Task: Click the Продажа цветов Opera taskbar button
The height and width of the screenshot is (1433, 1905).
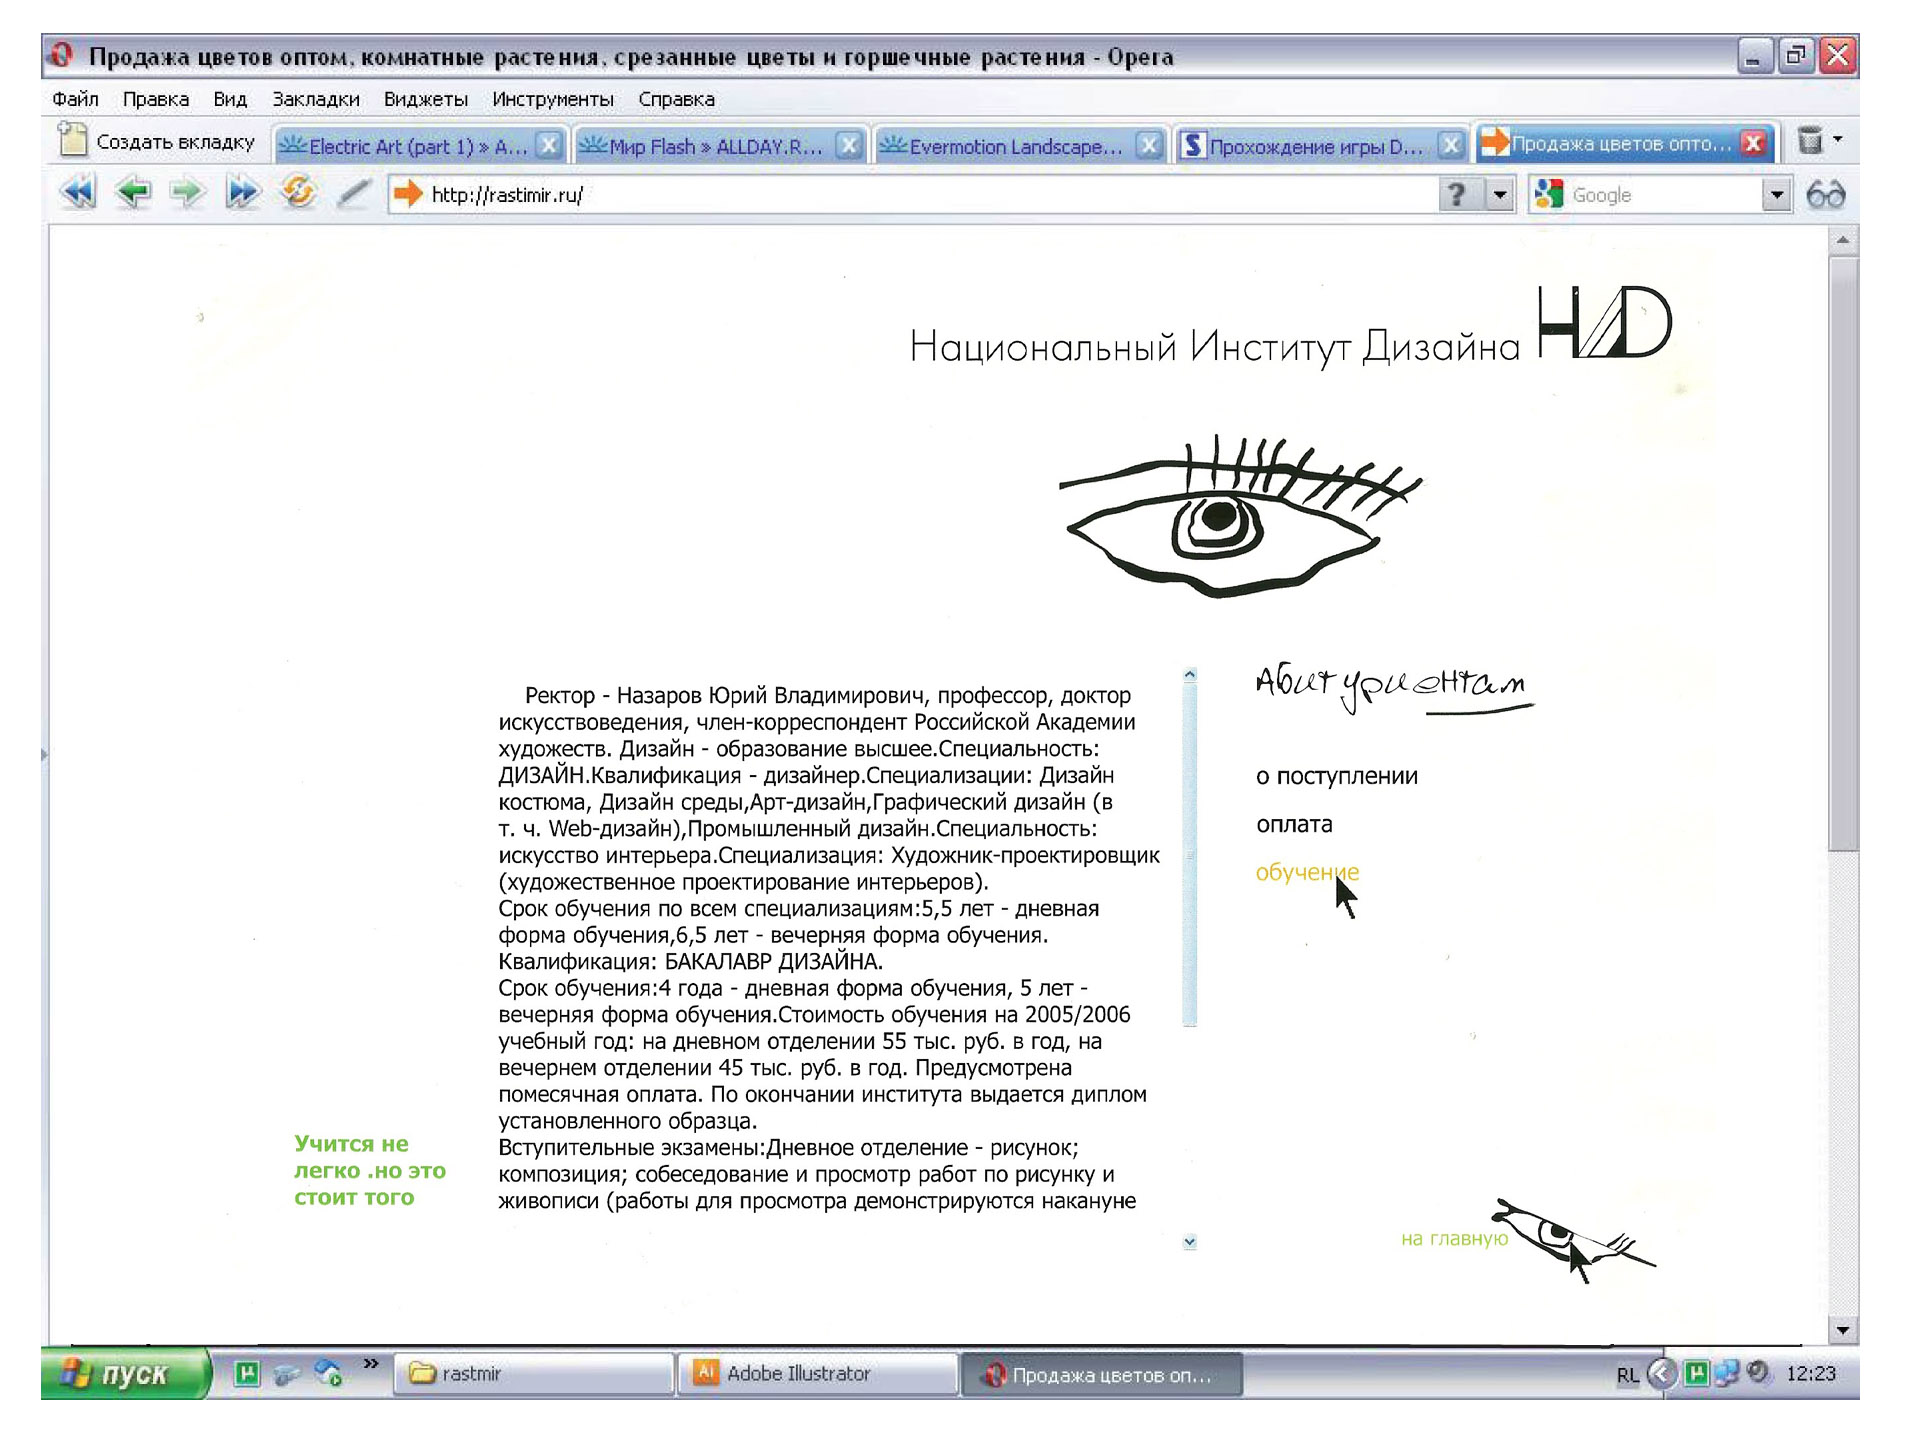Action: [1101, 1374]
